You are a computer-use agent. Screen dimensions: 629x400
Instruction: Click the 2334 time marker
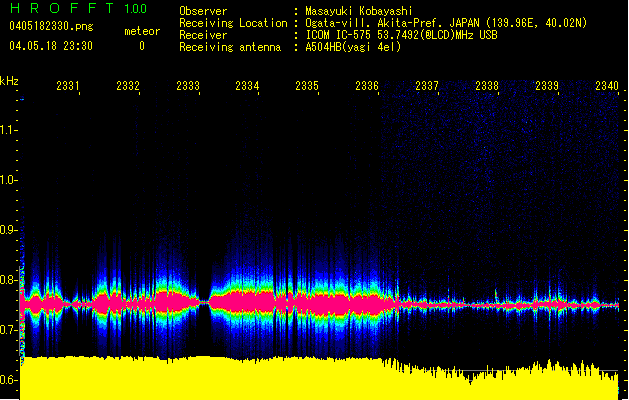(x=247, y=86)
